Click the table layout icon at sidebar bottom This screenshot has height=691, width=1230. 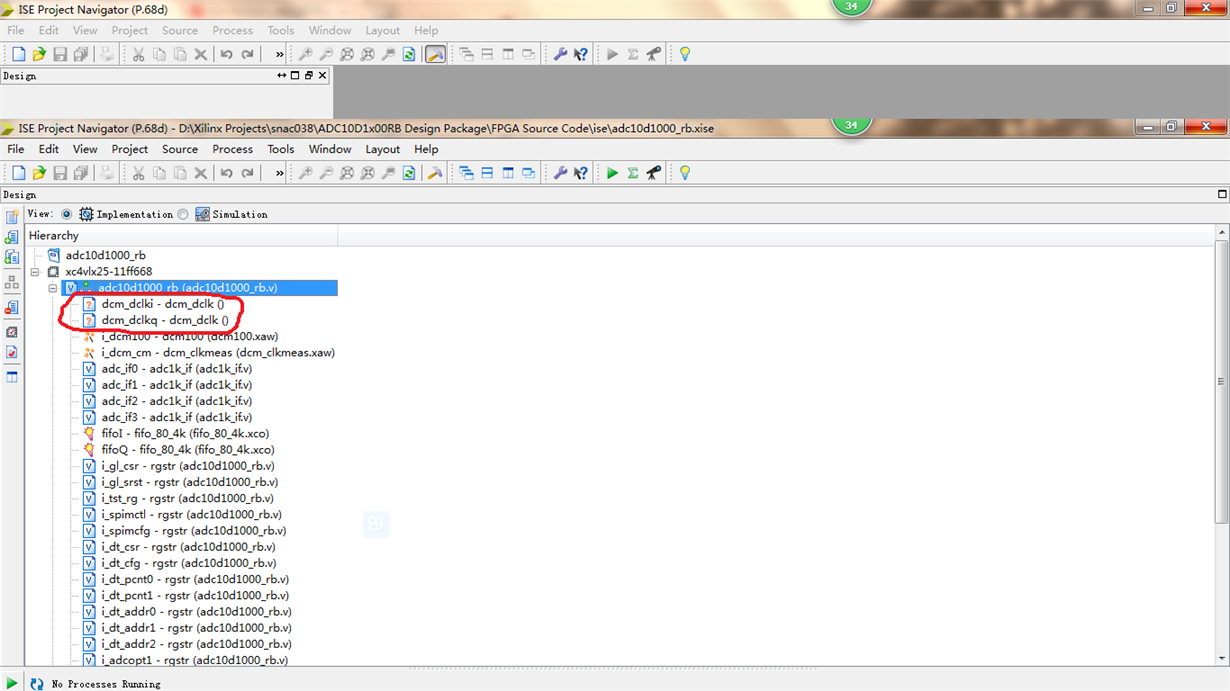[12, 377]
